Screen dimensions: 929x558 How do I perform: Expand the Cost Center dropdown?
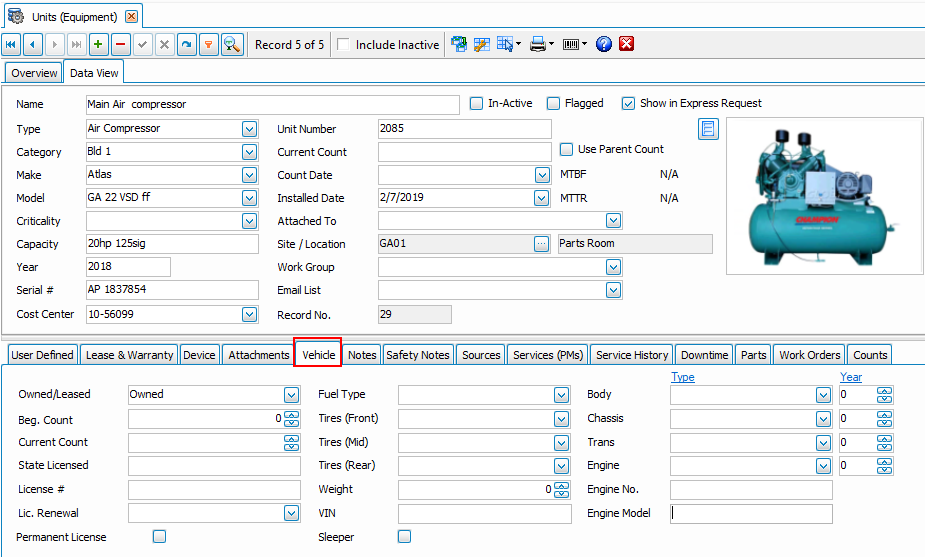click(249, 315)
